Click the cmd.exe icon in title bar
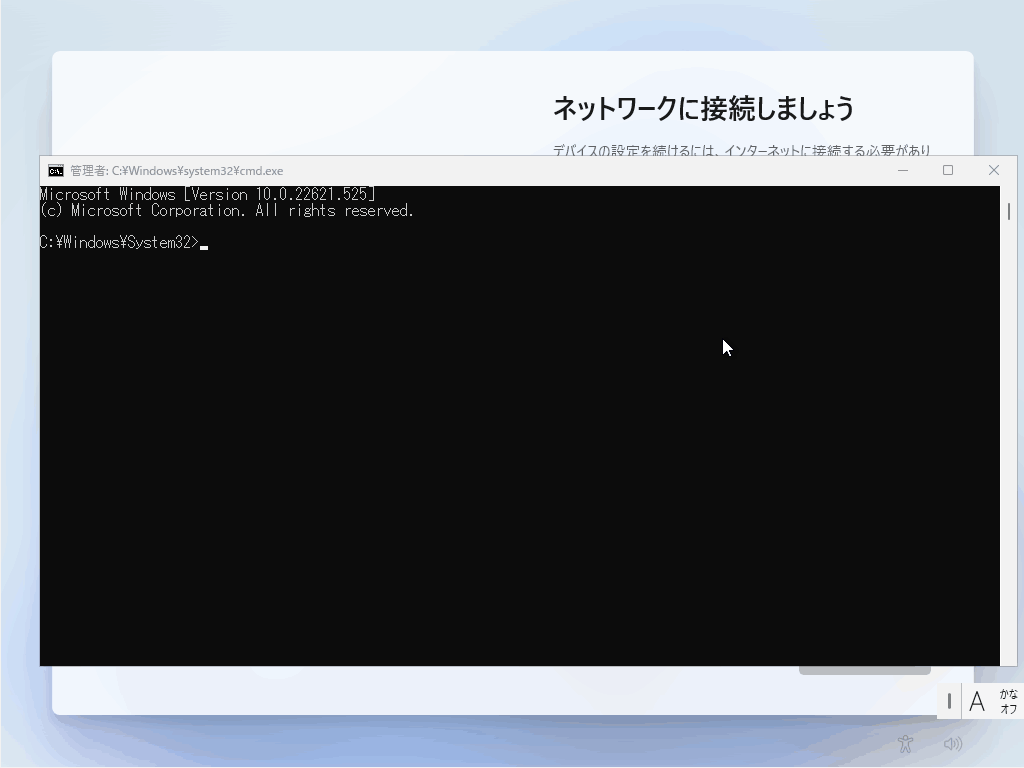The width and height of the screenshot is (1024, 768). click(x=56, y=170)
